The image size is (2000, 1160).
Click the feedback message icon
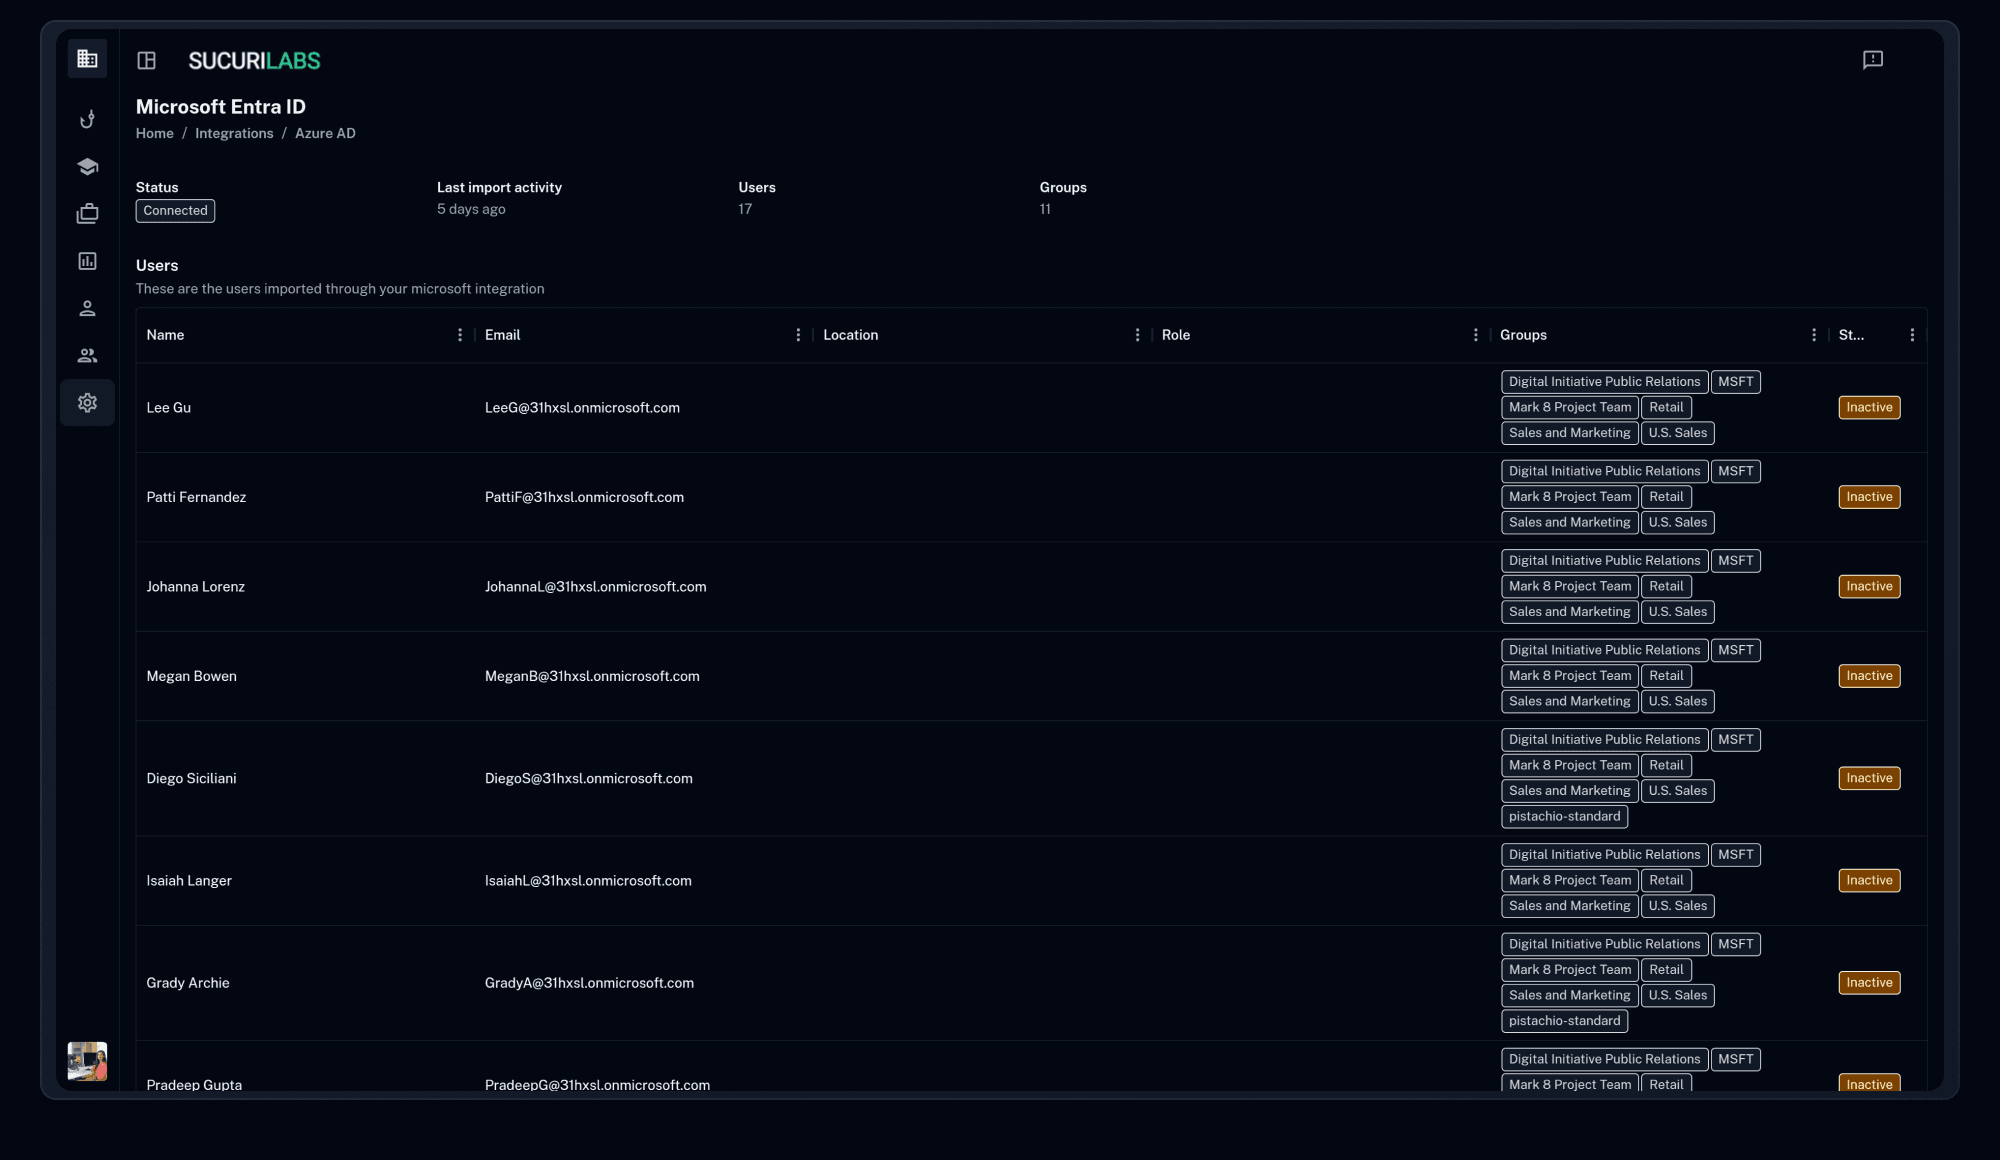pyautogui.click(x=1872, y=60)
